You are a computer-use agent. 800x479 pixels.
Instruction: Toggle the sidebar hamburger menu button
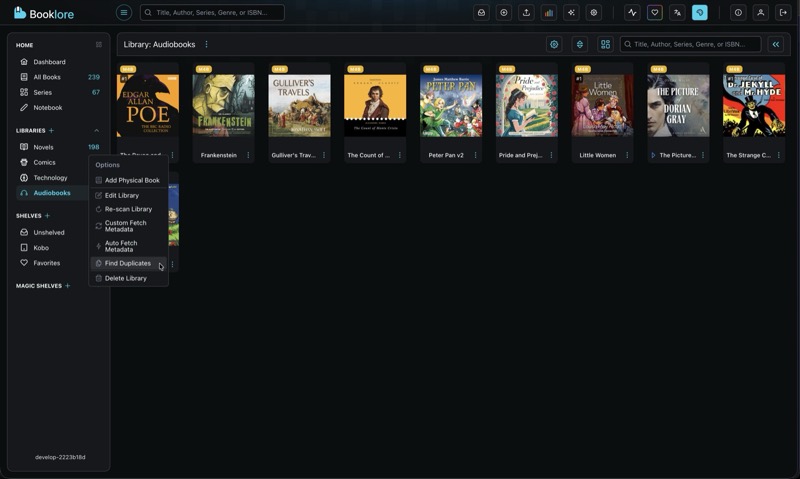tap(123, 12)
